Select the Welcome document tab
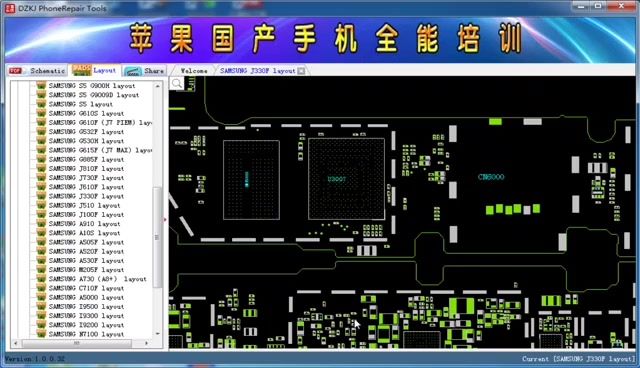Viewport: 640px width, 368px height. click(194, 71)
